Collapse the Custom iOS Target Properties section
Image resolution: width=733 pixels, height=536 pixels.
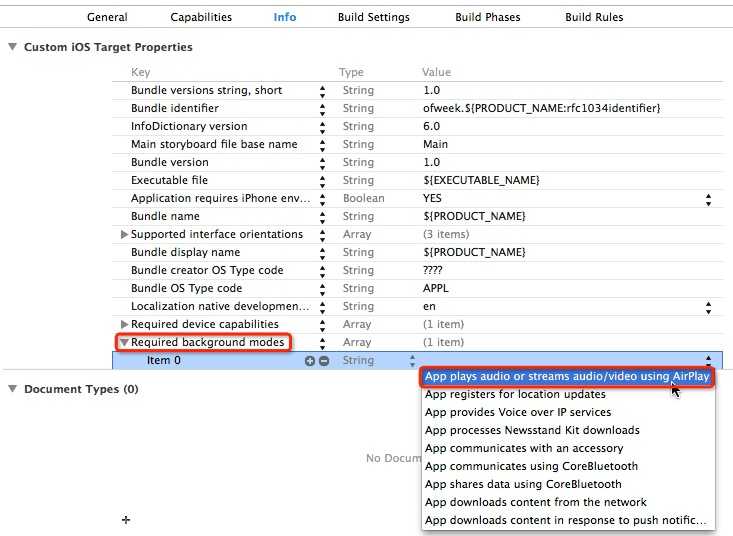click(13, 47)
